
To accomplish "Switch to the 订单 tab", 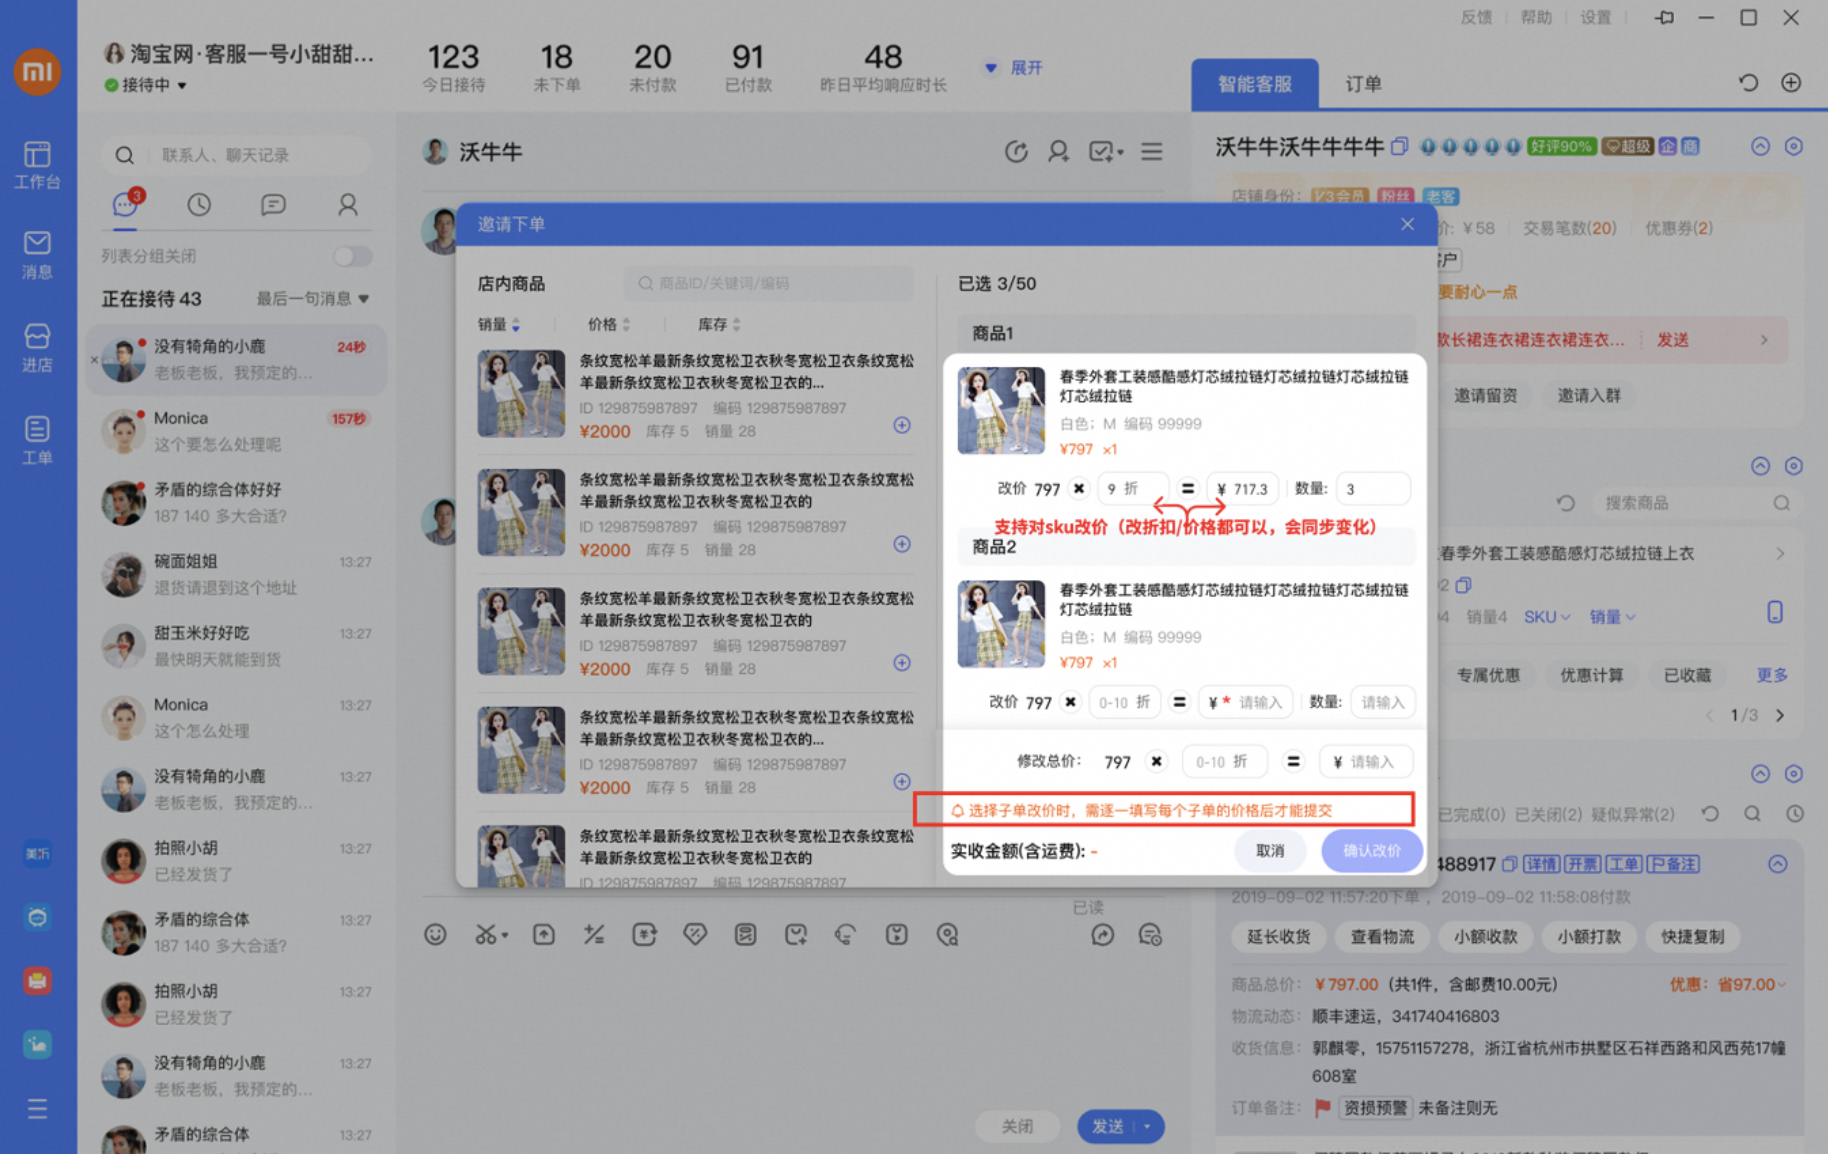I will pyautogui.click(x=1363, y=84).
